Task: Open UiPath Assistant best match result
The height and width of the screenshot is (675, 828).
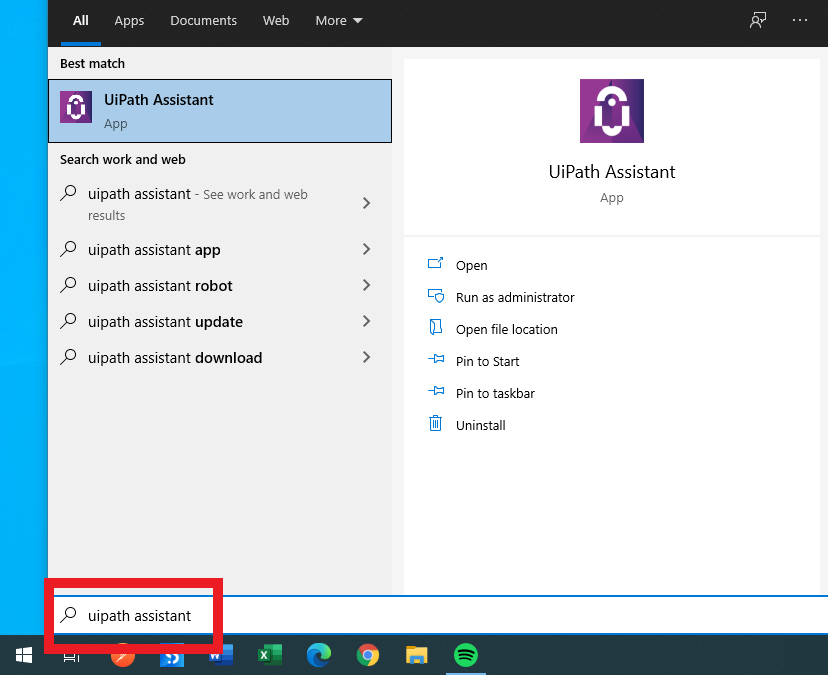Action: click(x=220, y=111)
